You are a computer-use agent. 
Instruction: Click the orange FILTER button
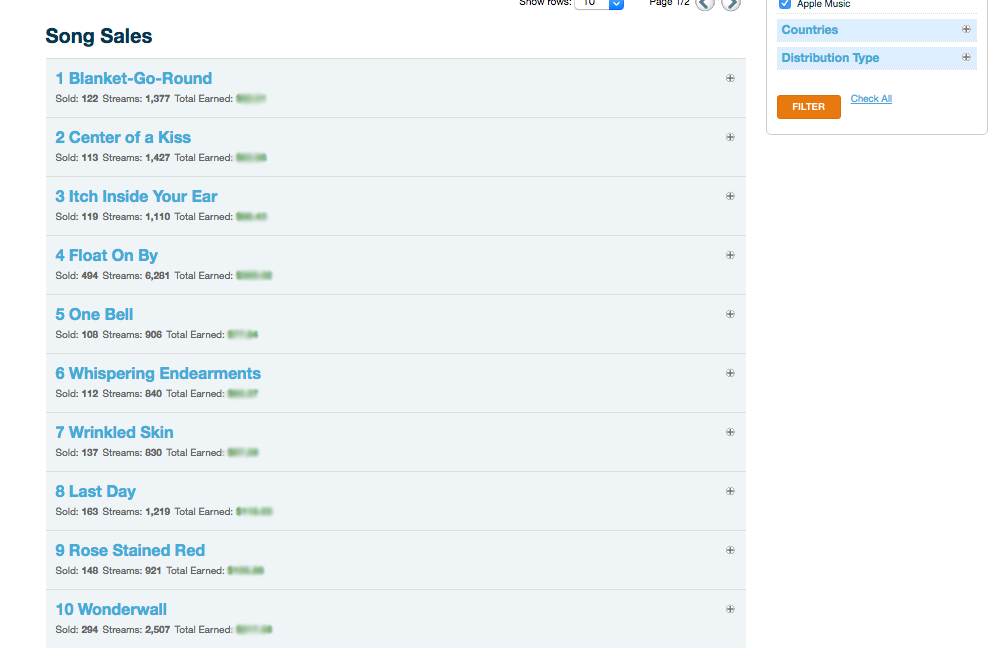[x=808, y=107]
